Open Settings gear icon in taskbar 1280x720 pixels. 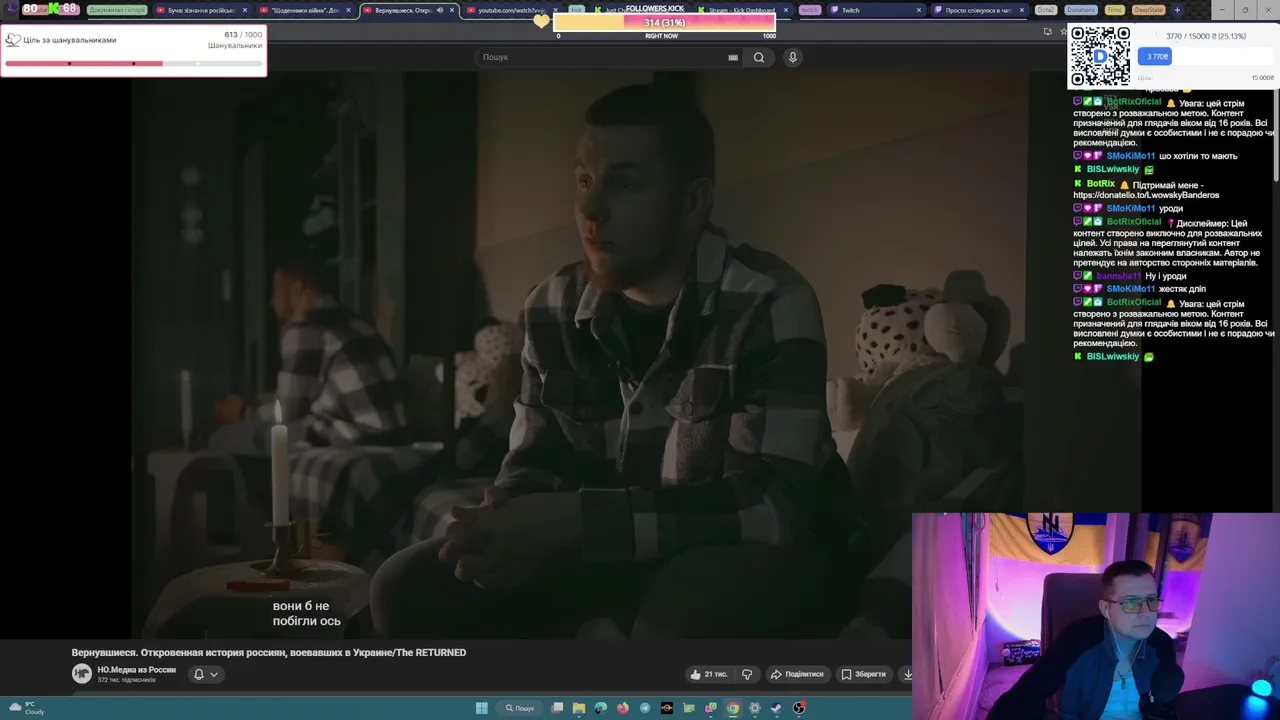pyautogui.click(x=755, y=708)
